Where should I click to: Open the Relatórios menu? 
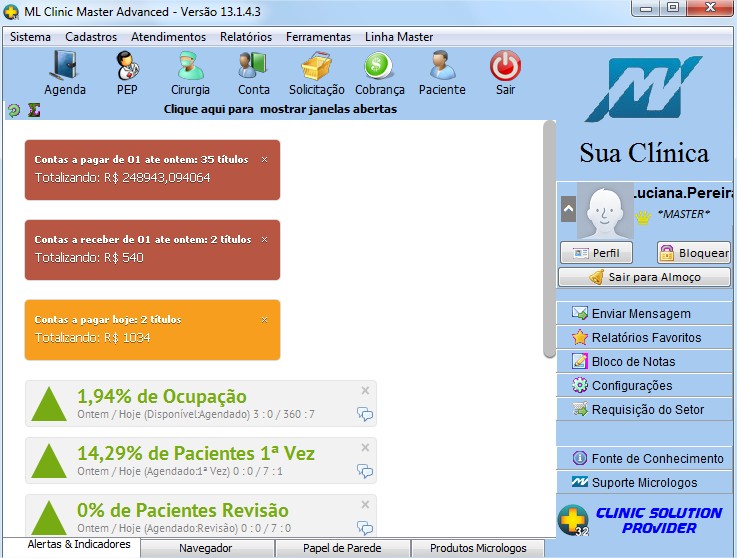pos(245,37)
